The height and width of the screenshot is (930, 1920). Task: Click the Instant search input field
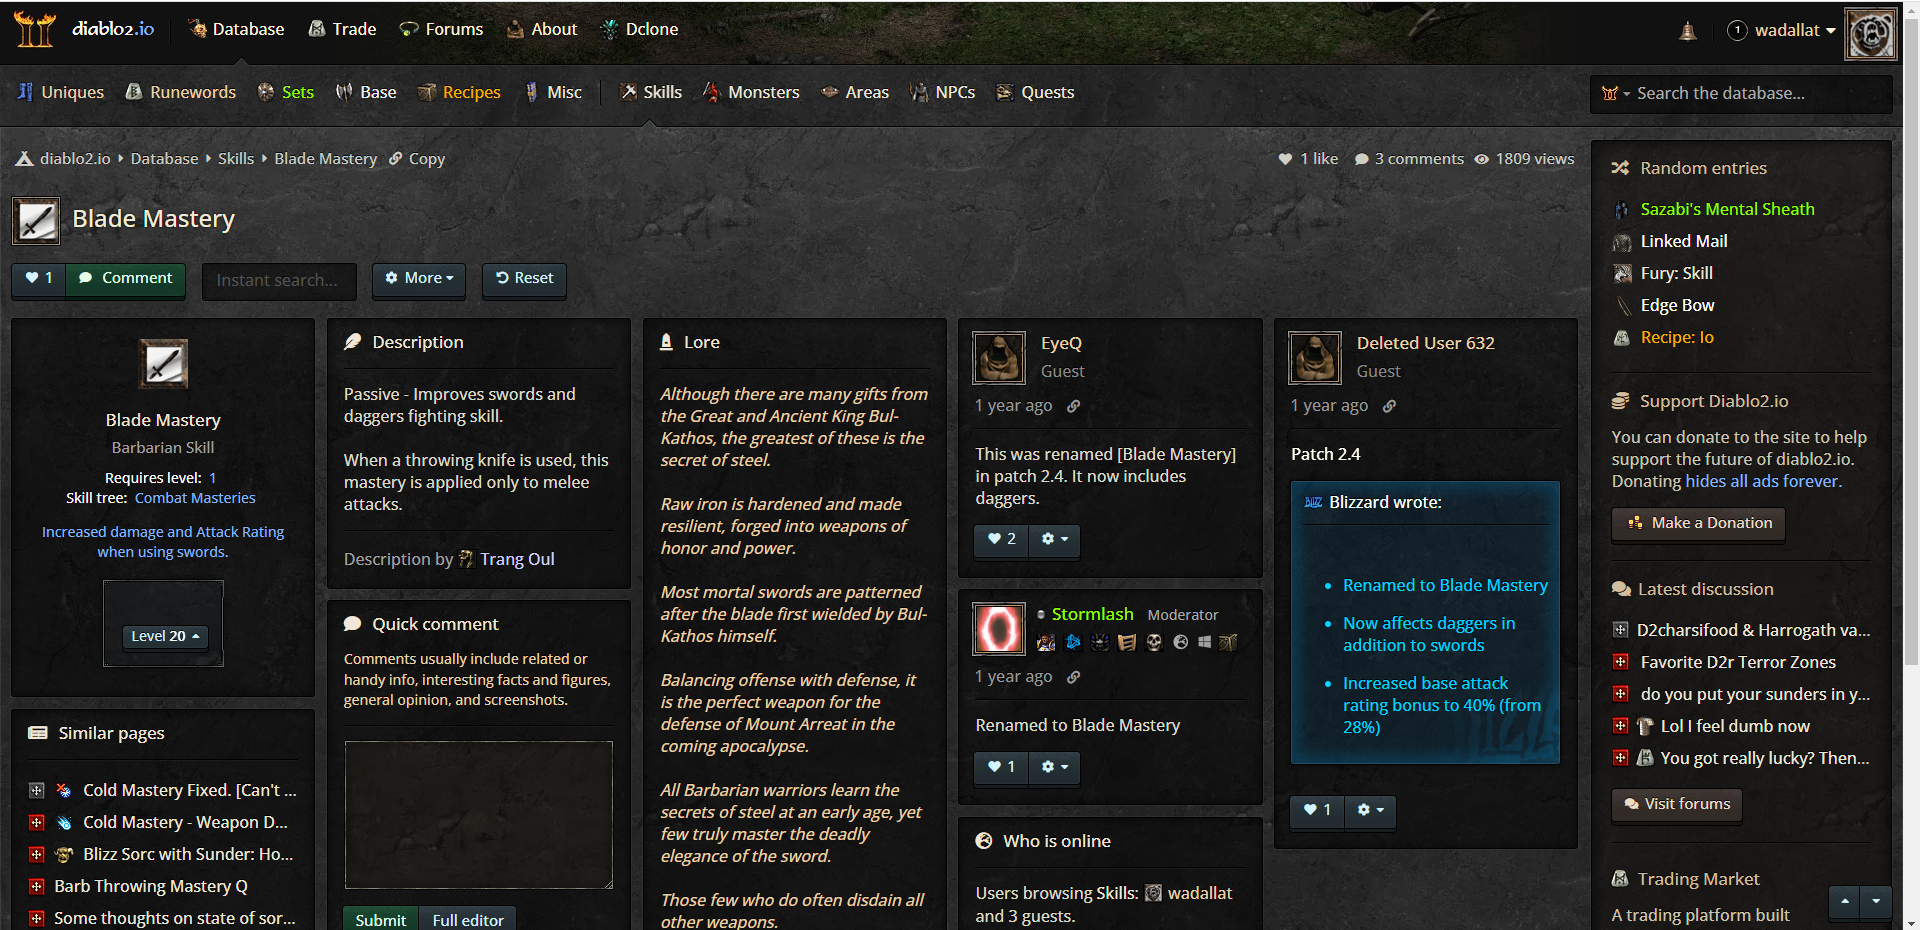point(278,281)
